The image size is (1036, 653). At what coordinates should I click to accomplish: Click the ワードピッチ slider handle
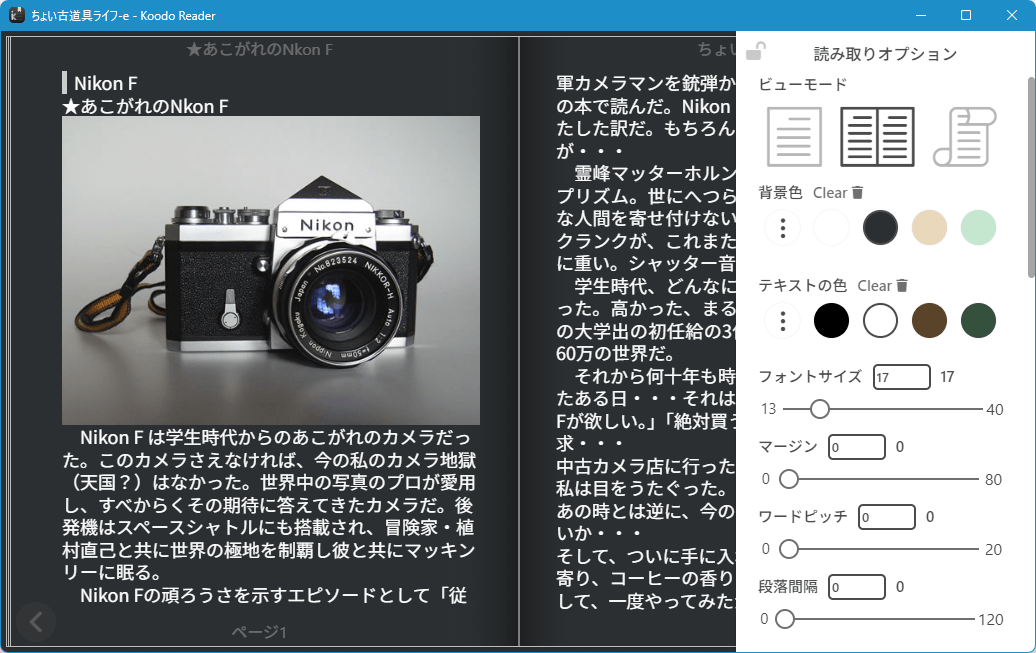[788, 549]
